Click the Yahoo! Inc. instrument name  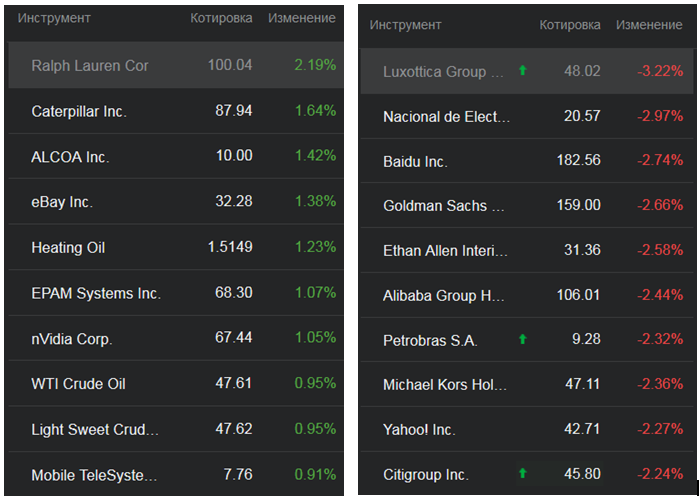click(x=419, y=429)
